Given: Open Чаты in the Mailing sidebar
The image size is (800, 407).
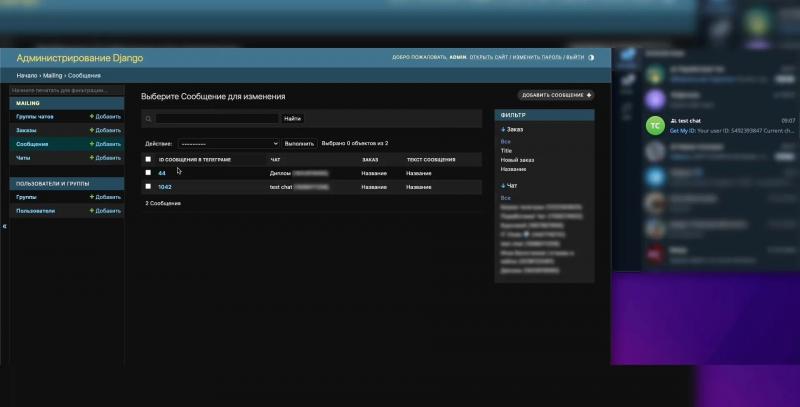Looking at the screenshot, I should pos(23,158).
